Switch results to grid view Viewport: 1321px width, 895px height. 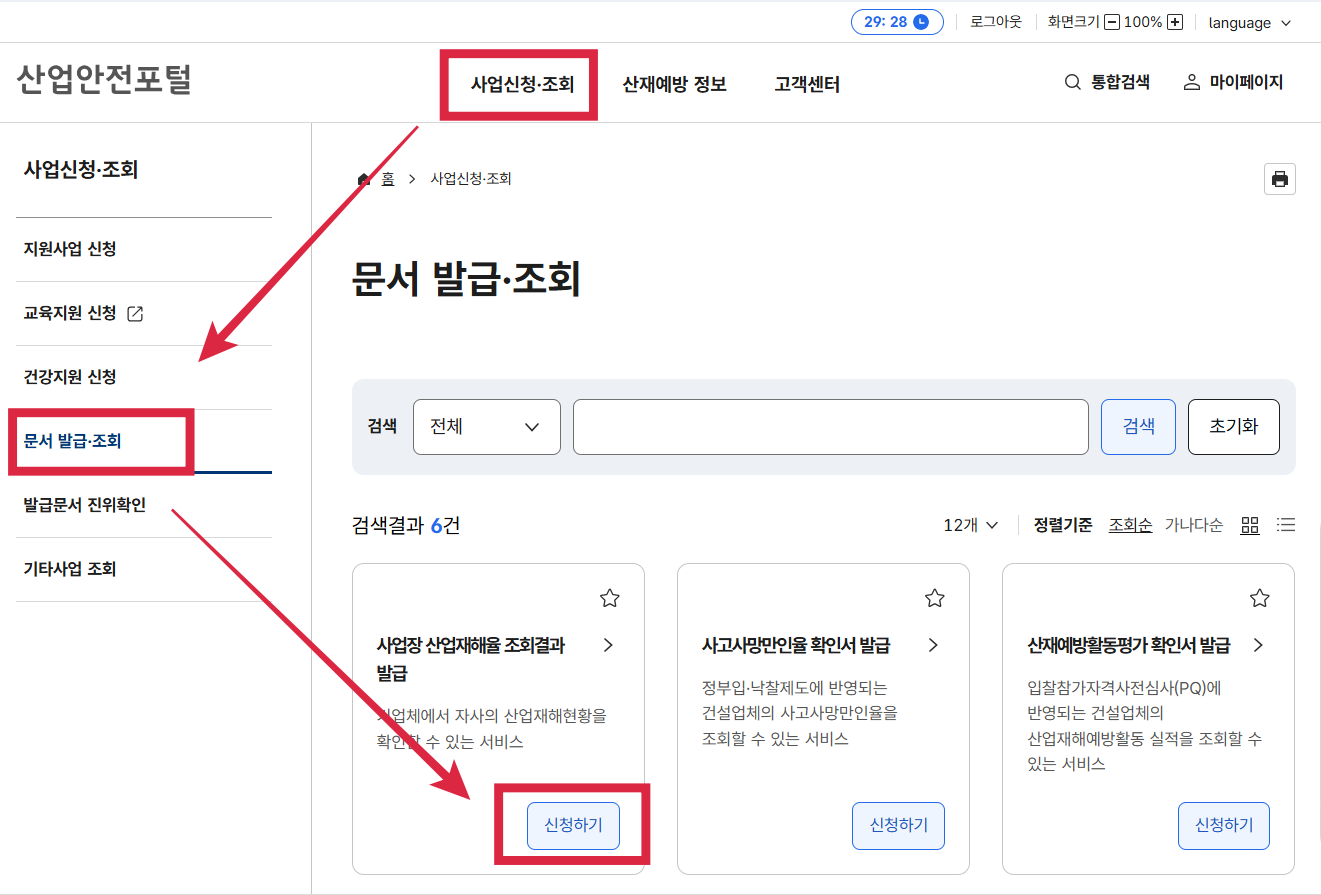pyautogui.click(x=1249, y=524)
